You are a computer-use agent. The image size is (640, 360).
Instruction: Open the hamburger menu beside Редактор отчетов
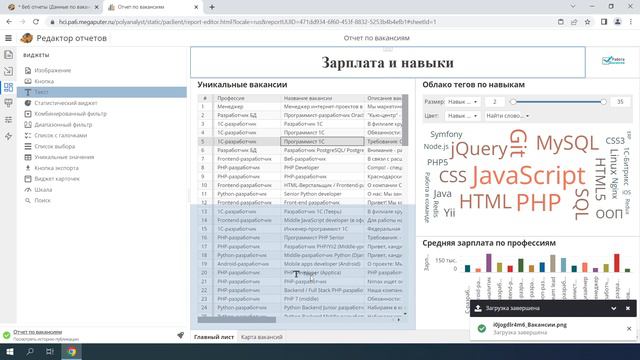[x=8, y=38]
